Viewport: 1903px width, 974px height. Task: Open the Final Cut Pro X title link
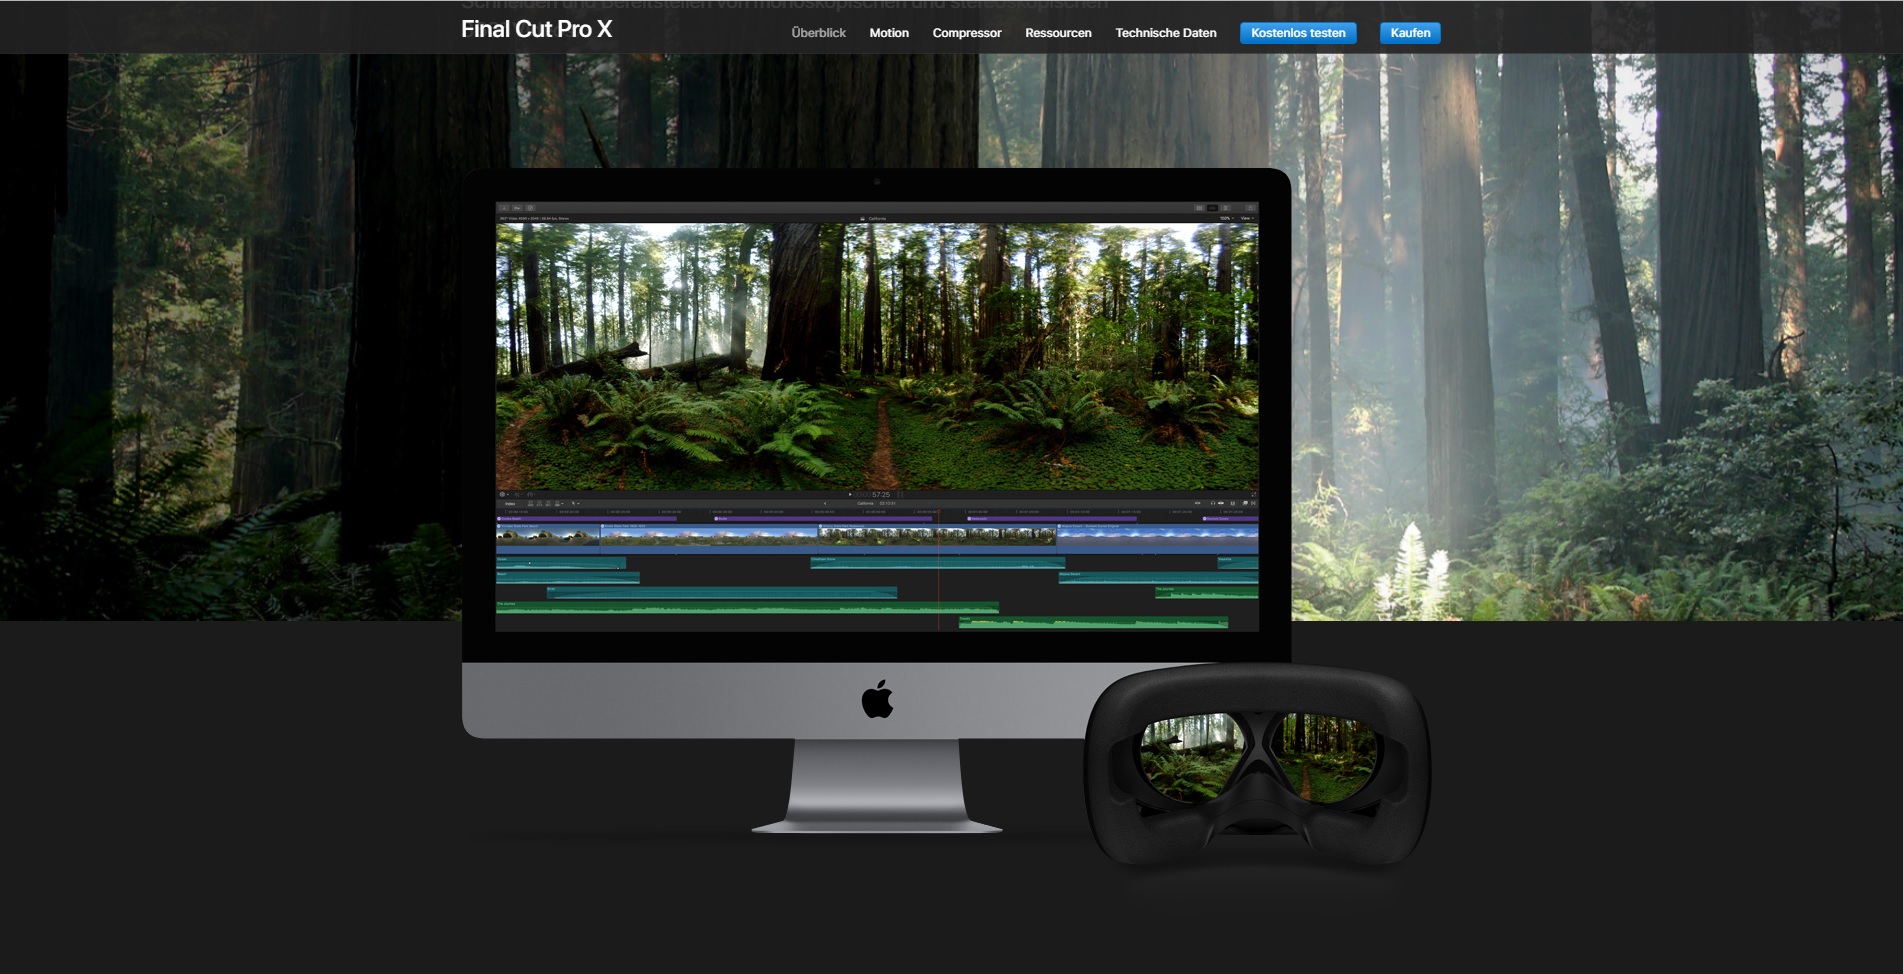pos(536,30)
